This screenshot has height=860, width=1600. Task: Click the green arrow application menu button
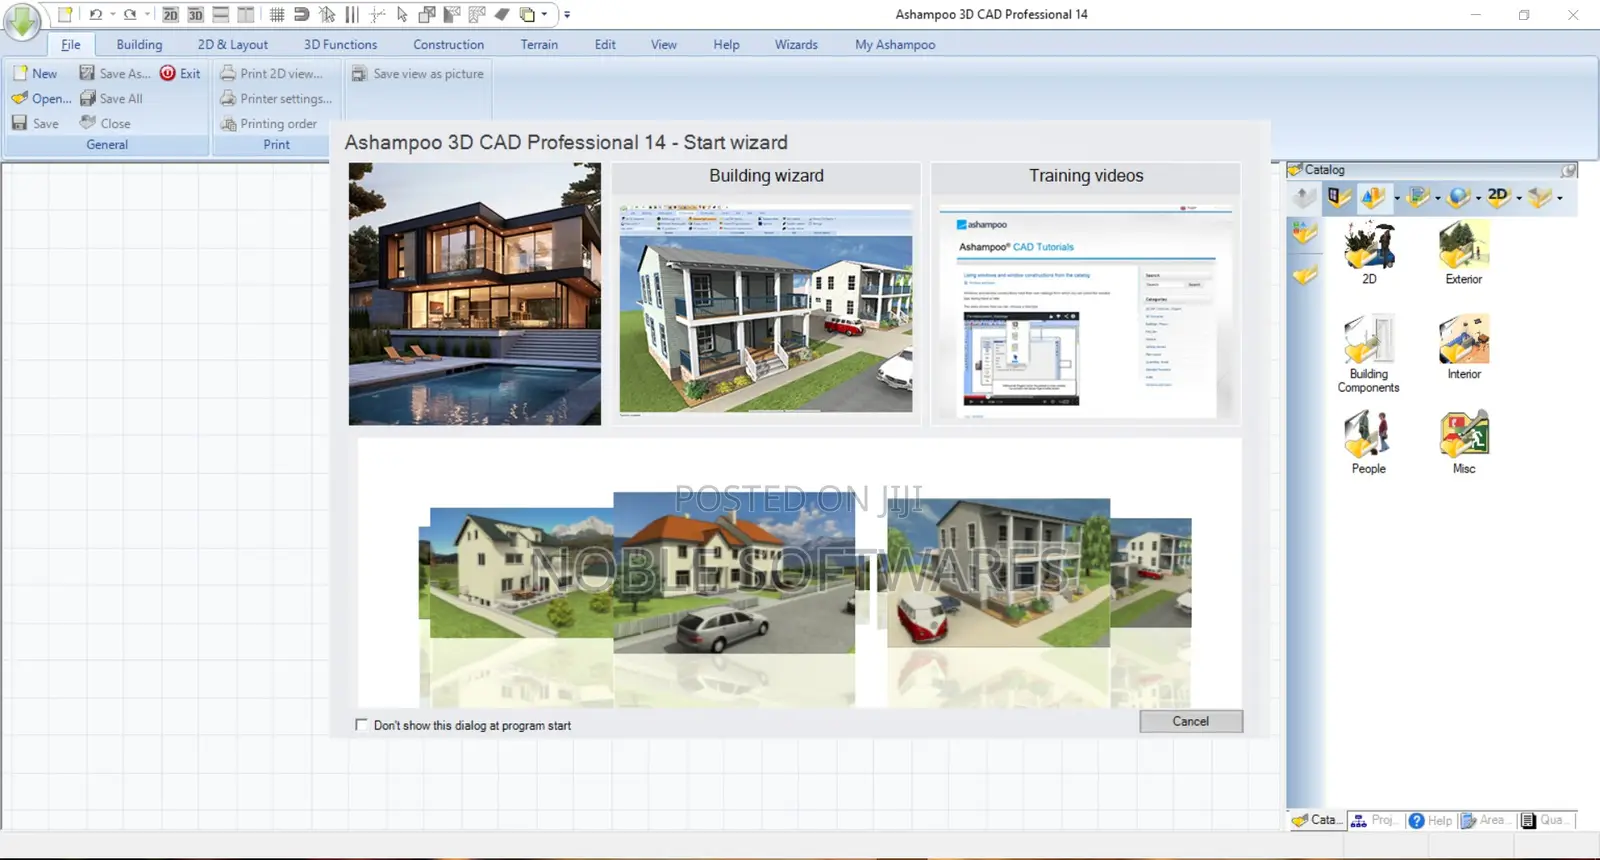point(22,20)
